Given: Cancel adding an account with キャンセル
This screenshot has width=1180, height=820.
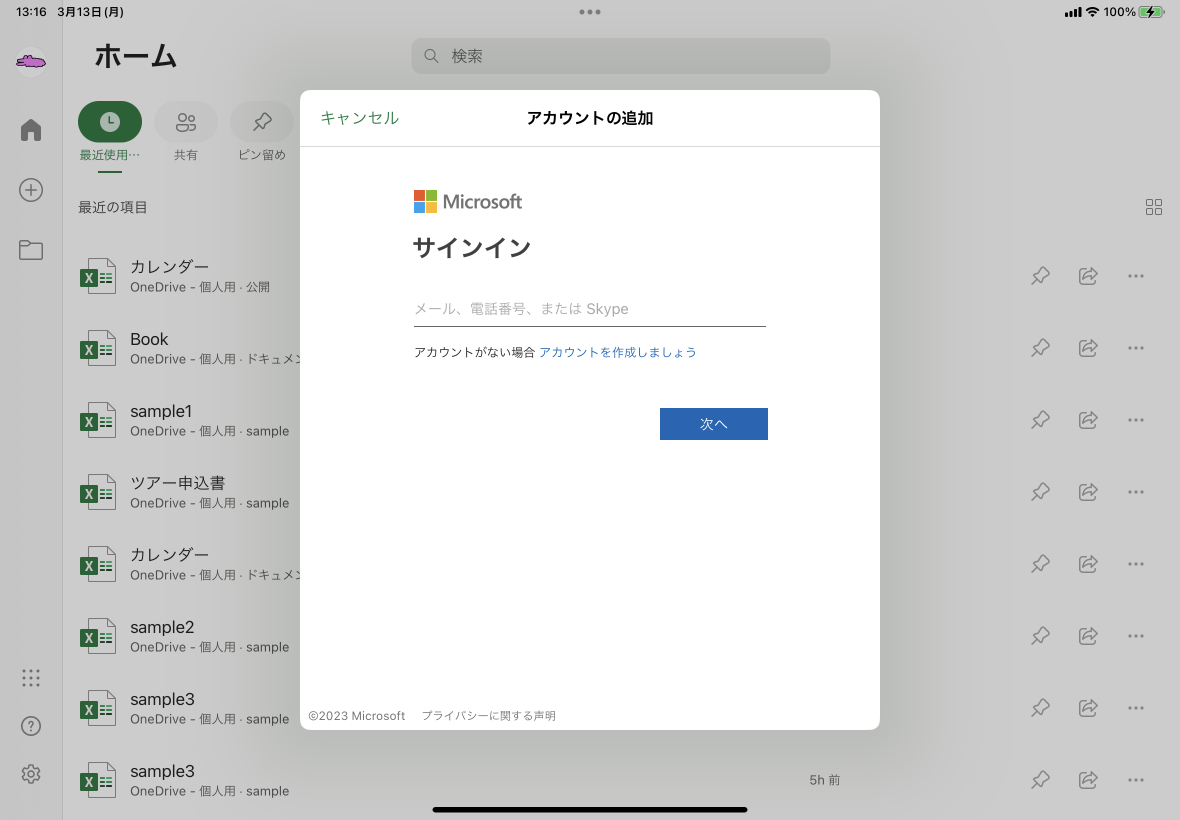Looking at the screenshot, I should 359,118.
